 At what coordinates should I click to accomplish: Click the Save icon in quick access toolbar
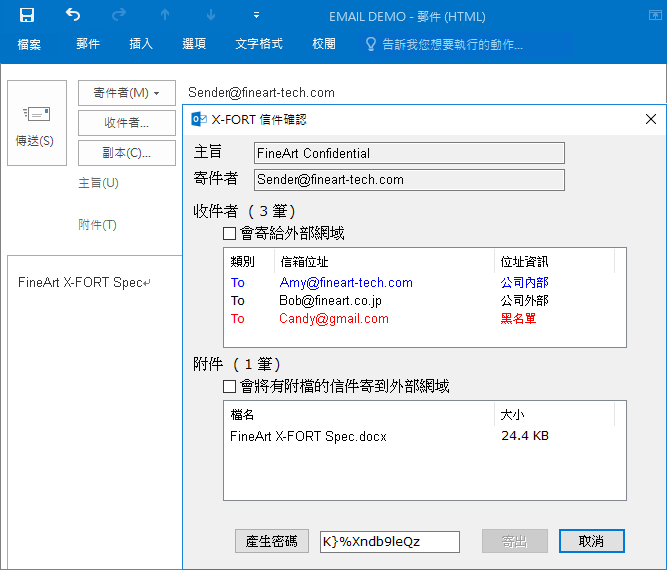27,15
